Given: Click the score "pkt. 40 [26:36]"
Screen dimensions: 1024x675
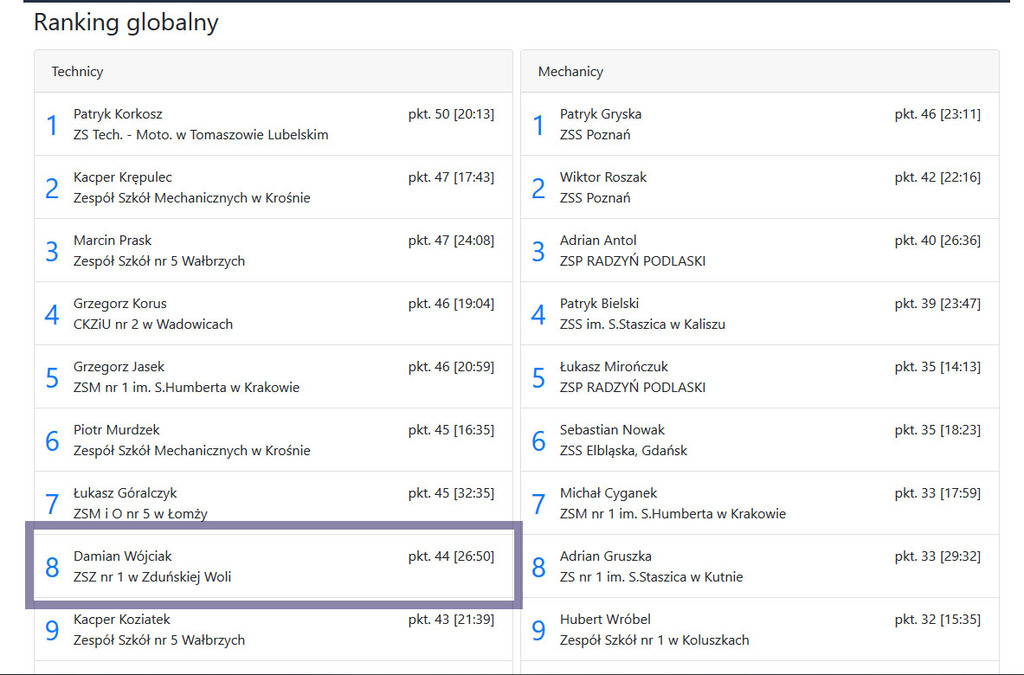Looking at the screenshot, I should 938,240.
